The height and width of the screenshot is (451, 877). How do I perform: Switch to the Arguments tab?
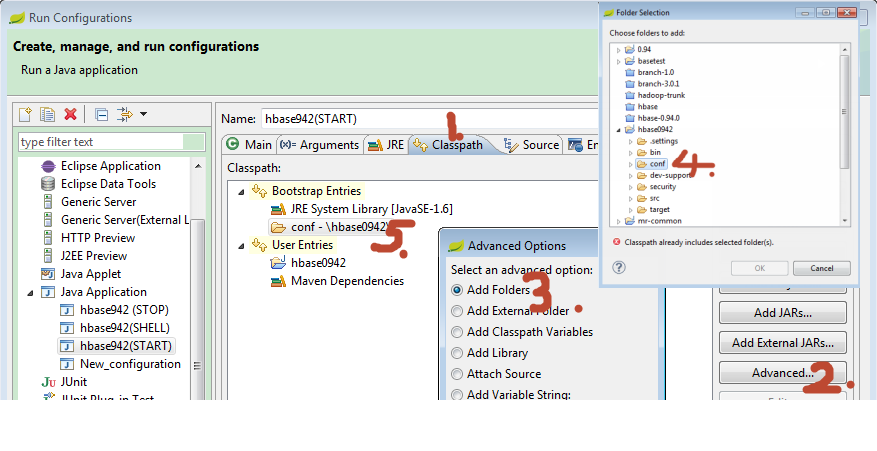click(319, 145)
